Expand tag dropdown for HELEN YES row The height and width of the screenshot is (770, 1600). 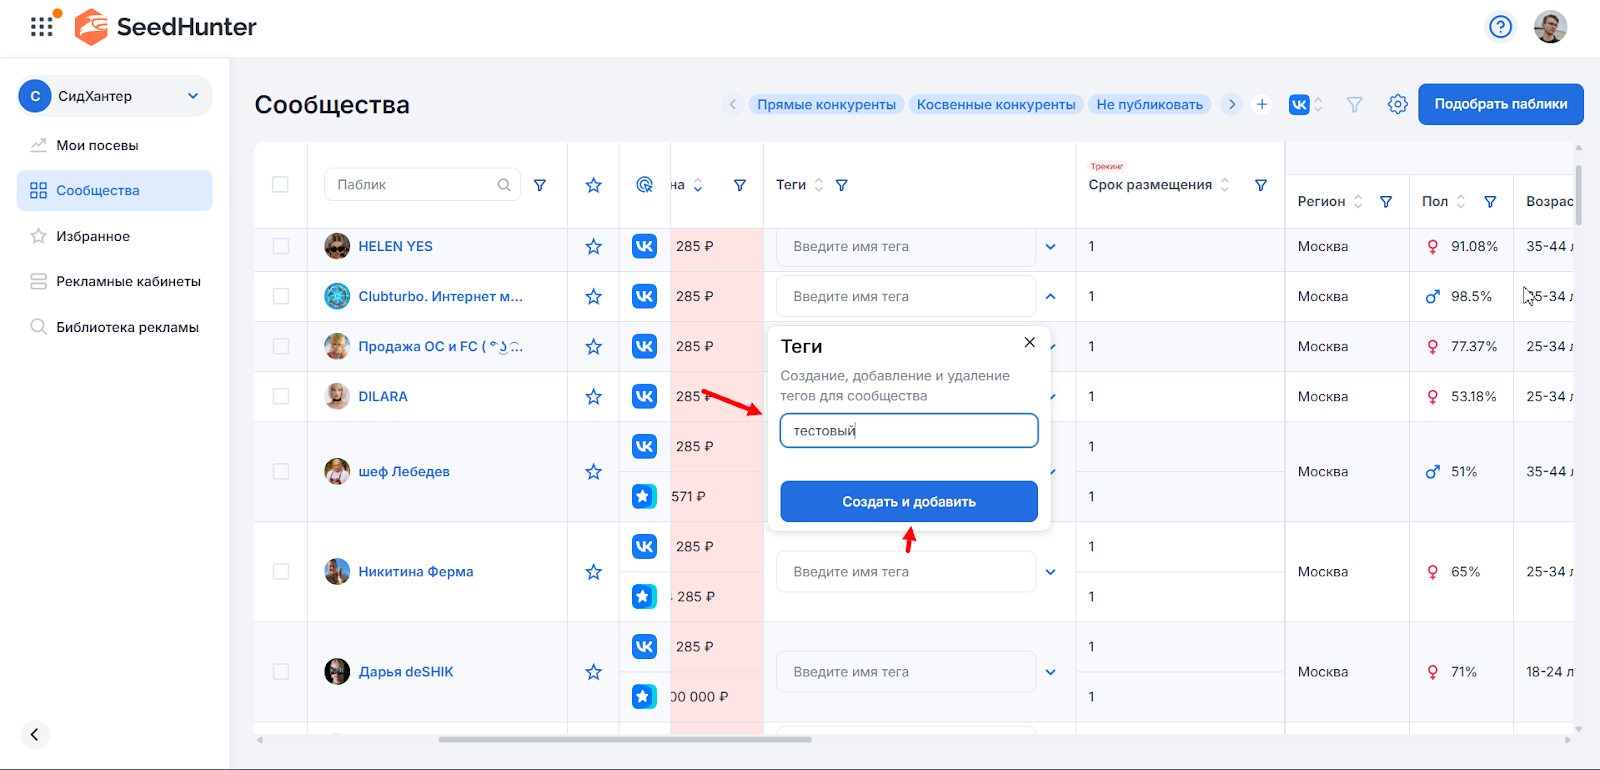point(1050,247)
